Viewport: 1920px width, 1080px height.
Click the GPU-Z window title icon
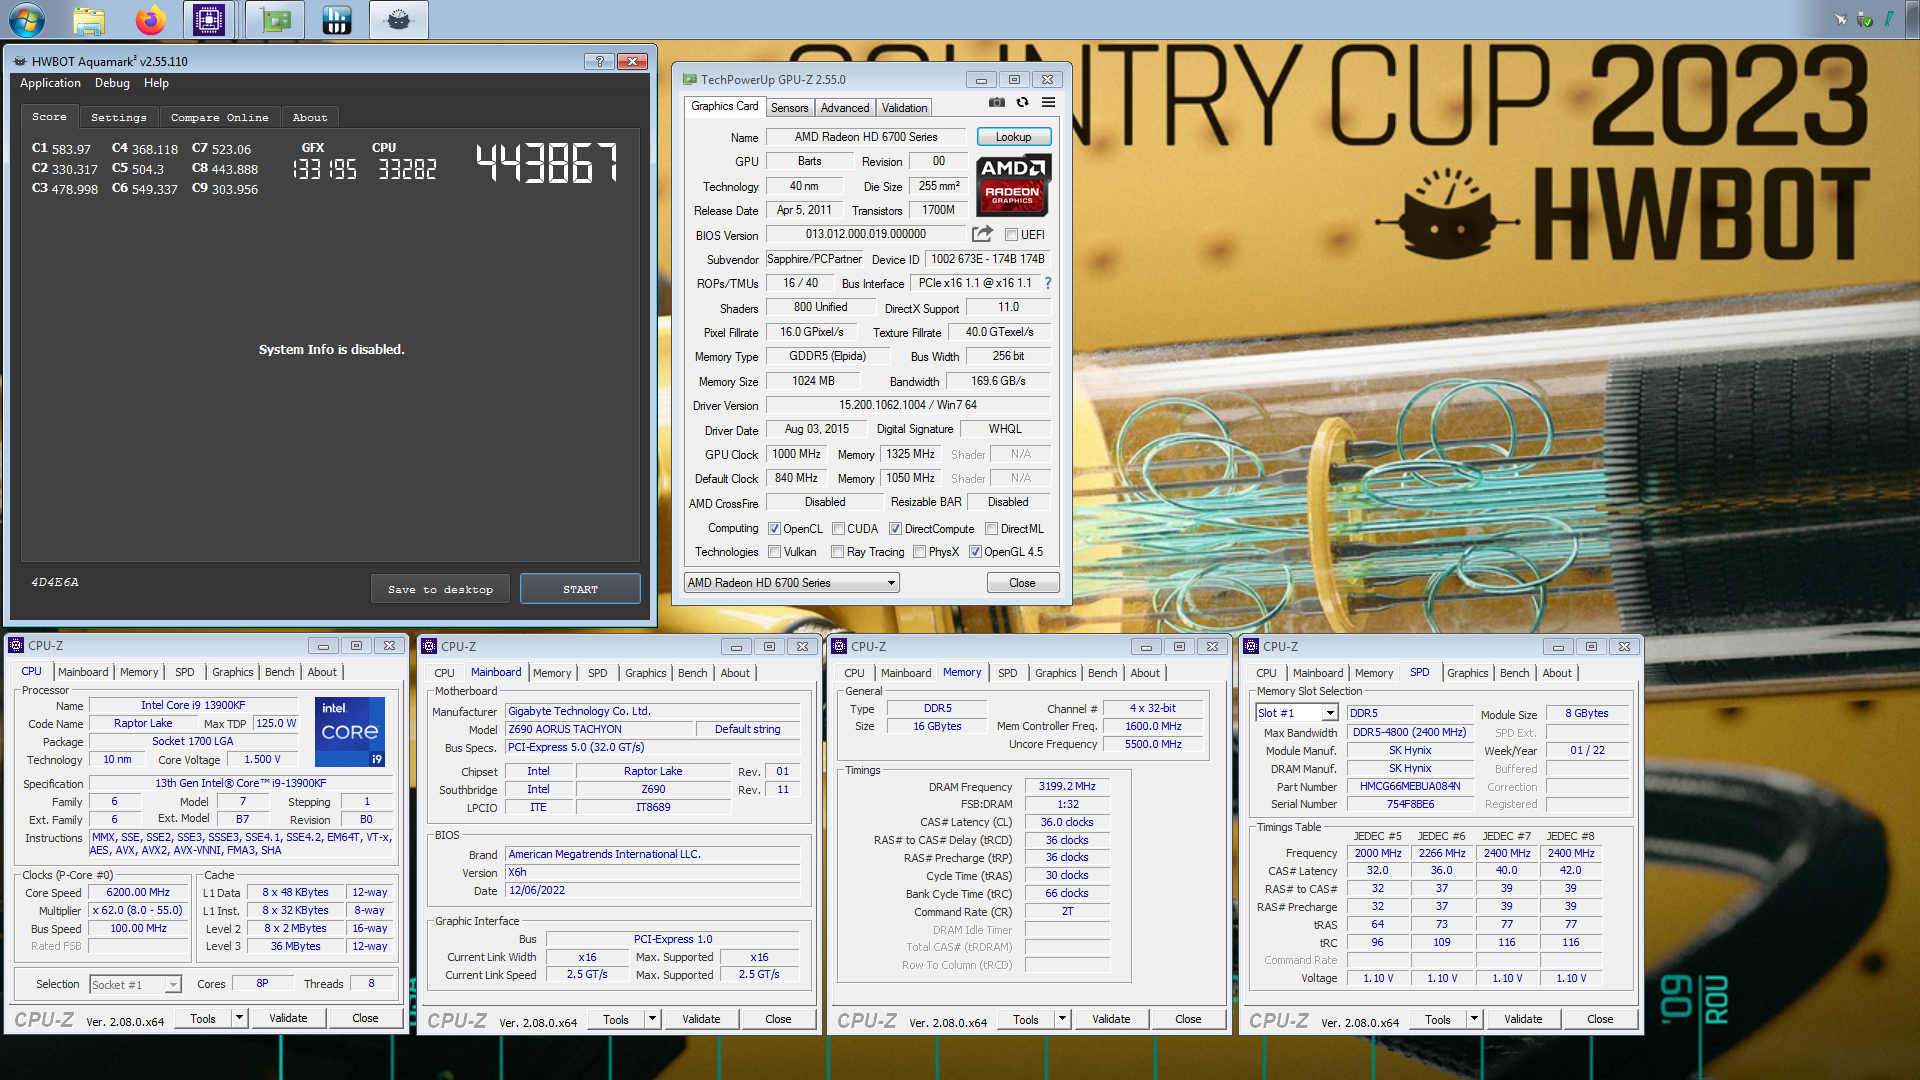[x=689, y=79]
